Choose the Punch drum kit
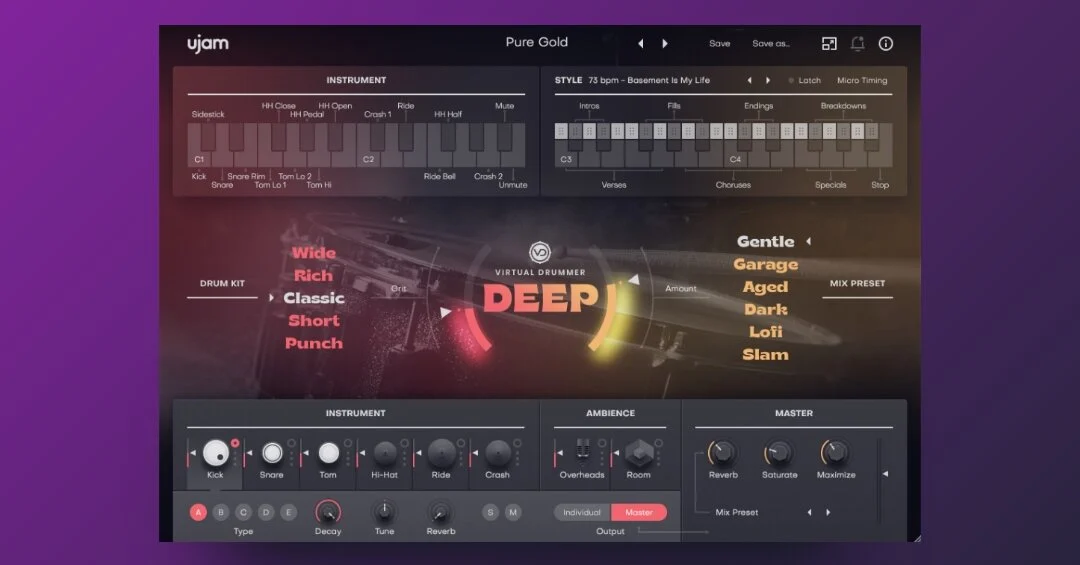 [x=314, y=343]
